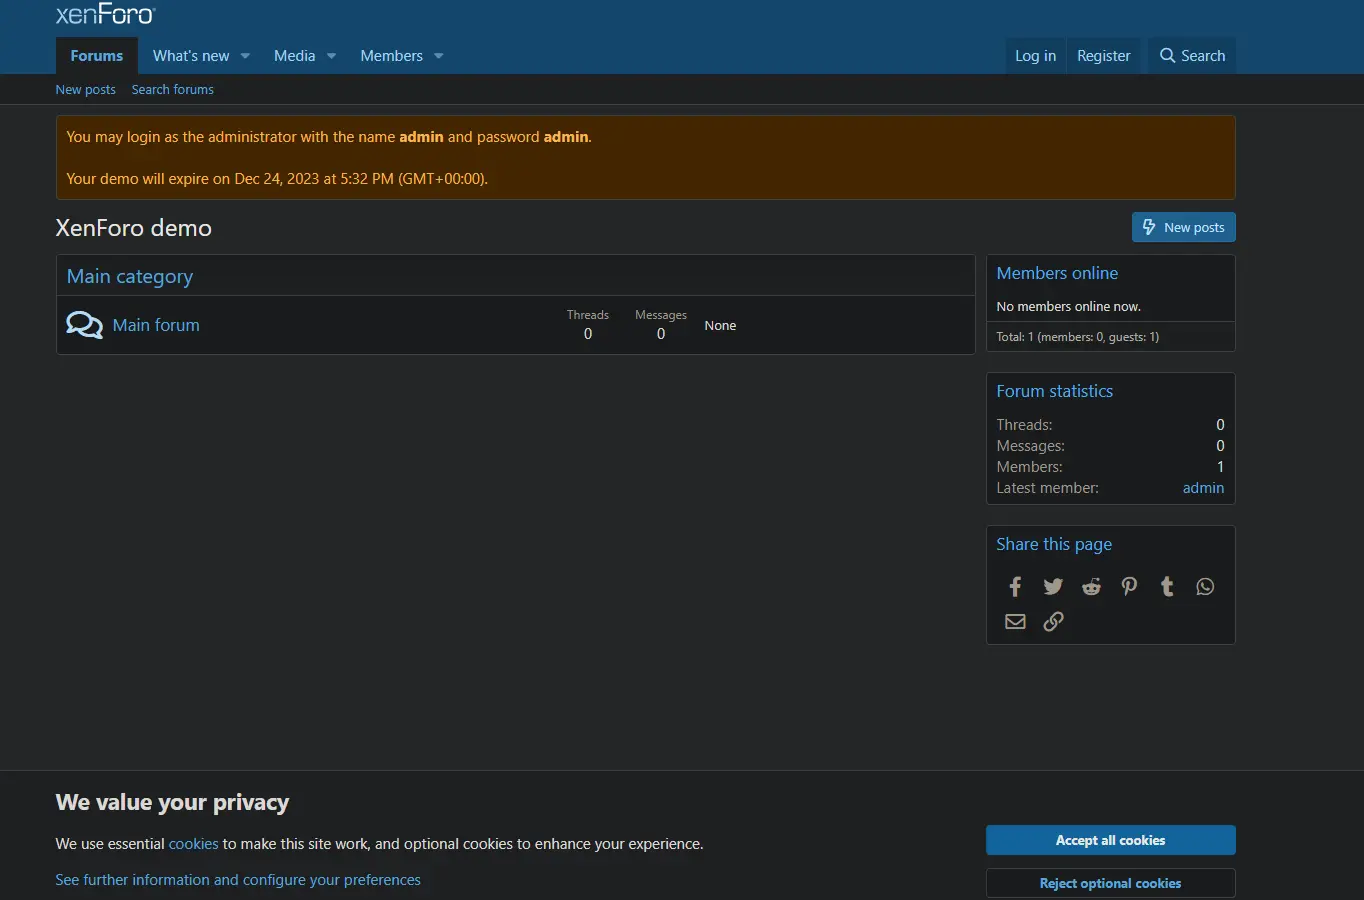The height and width of the screenshot is (900, 1364).
Task: Expand the Members dropdown arrow
Action: tap(438, 56)
